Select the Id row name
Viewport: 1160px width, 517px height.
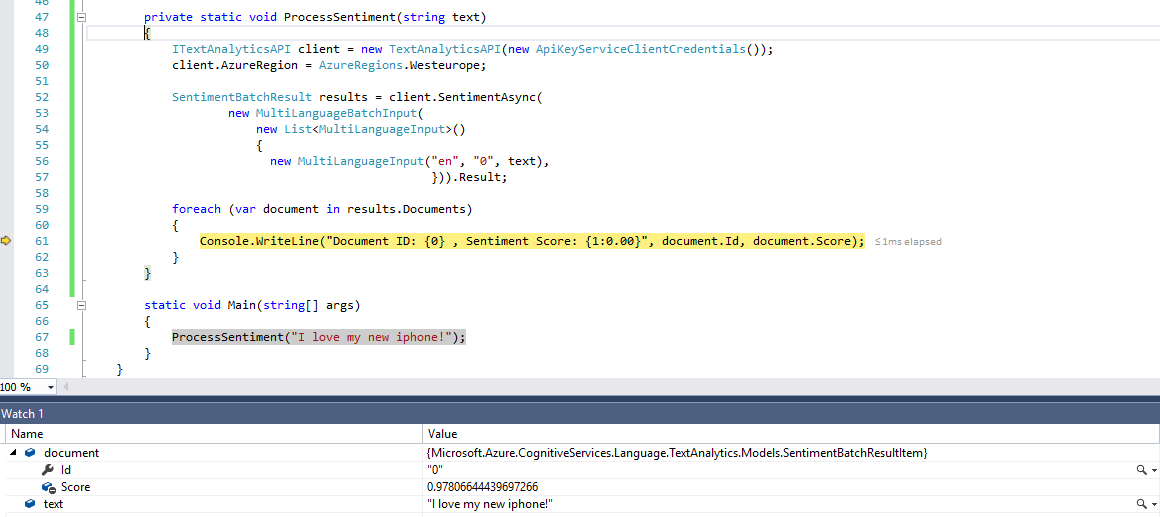66,470
